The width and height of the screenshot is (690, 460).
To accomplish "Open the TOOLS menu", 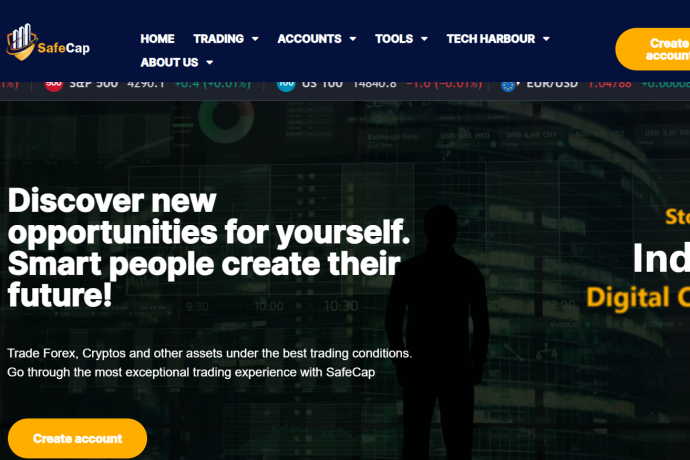I will tap(394, 39).
